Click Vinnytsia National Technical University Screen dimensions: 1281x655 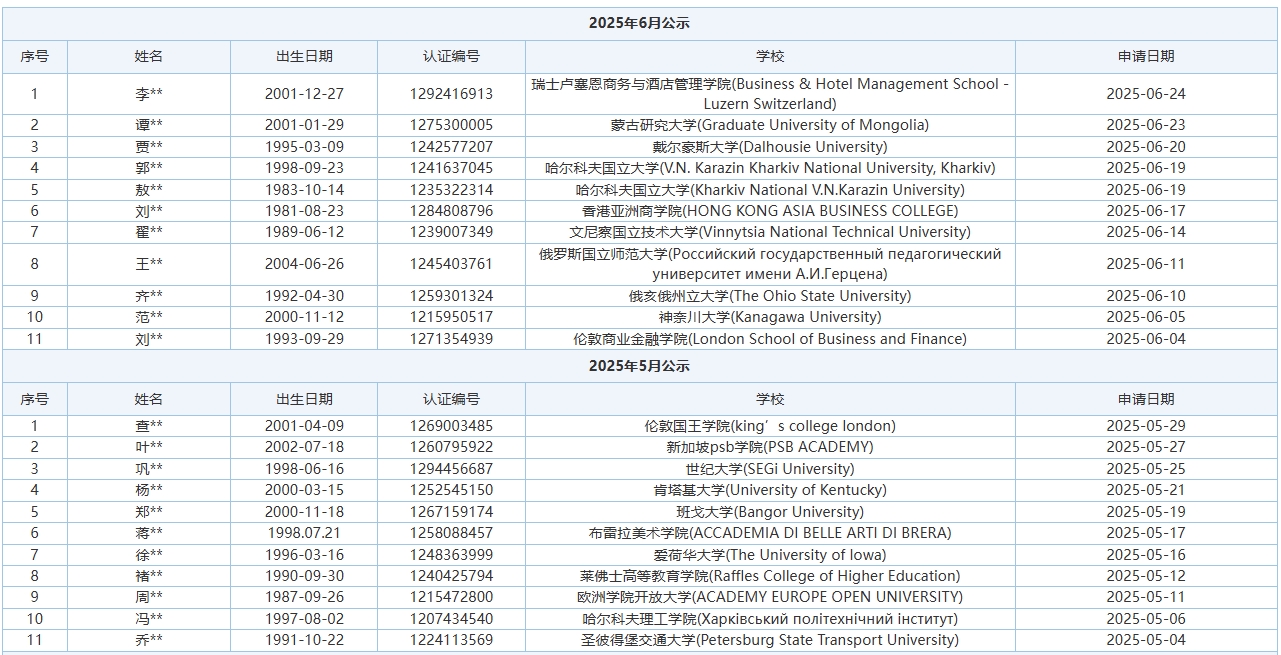pyautogui.click(x=770, y=232)
